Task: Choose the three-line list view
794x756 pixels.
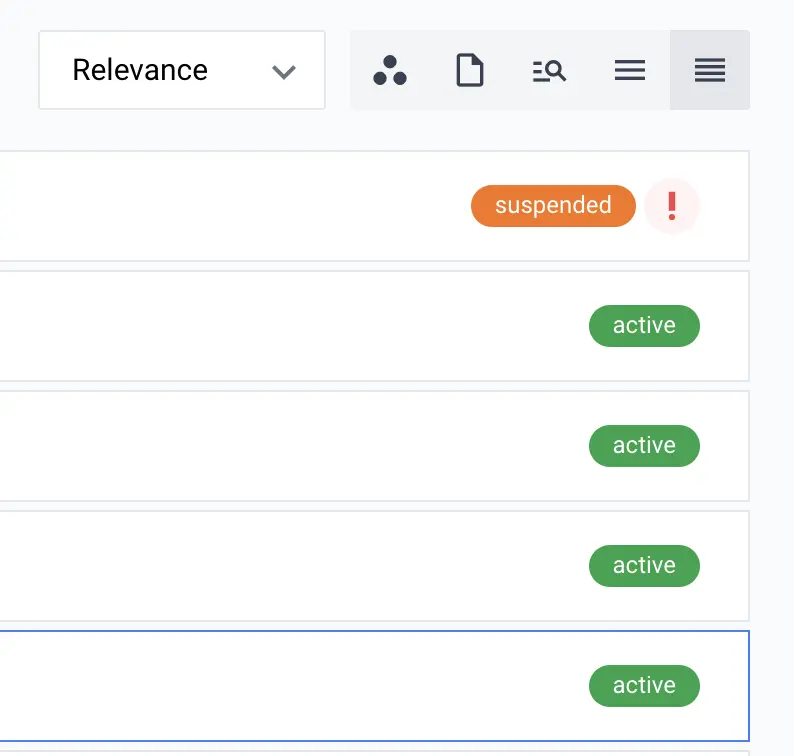Action: pos(629,70)
